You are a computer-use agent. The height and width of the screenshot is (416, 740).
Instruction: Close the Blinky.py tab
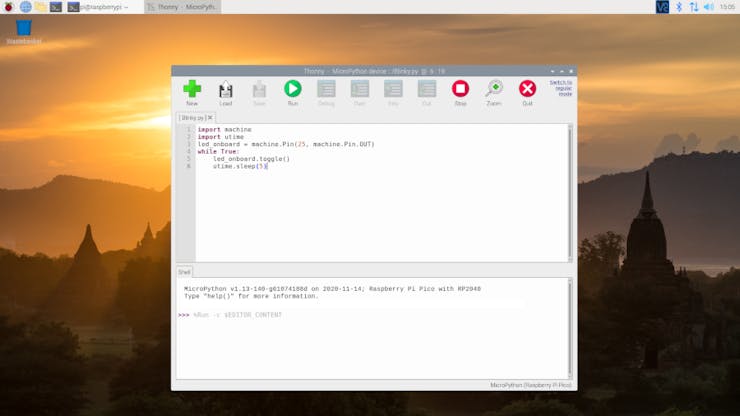click(210, 117)
